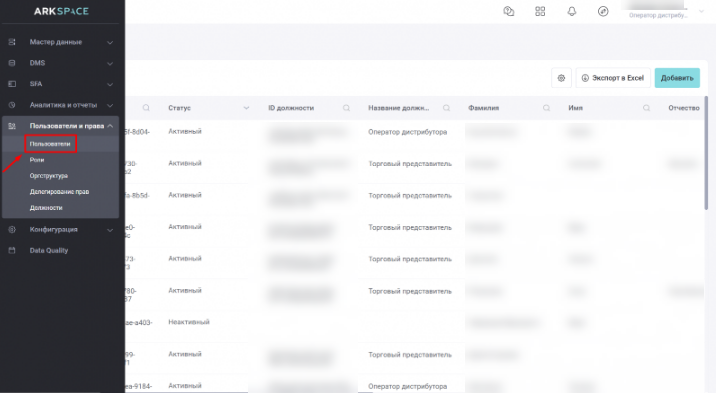Click the SFA sidebar icon
The image size is (716, 393).
click(12, 84)
